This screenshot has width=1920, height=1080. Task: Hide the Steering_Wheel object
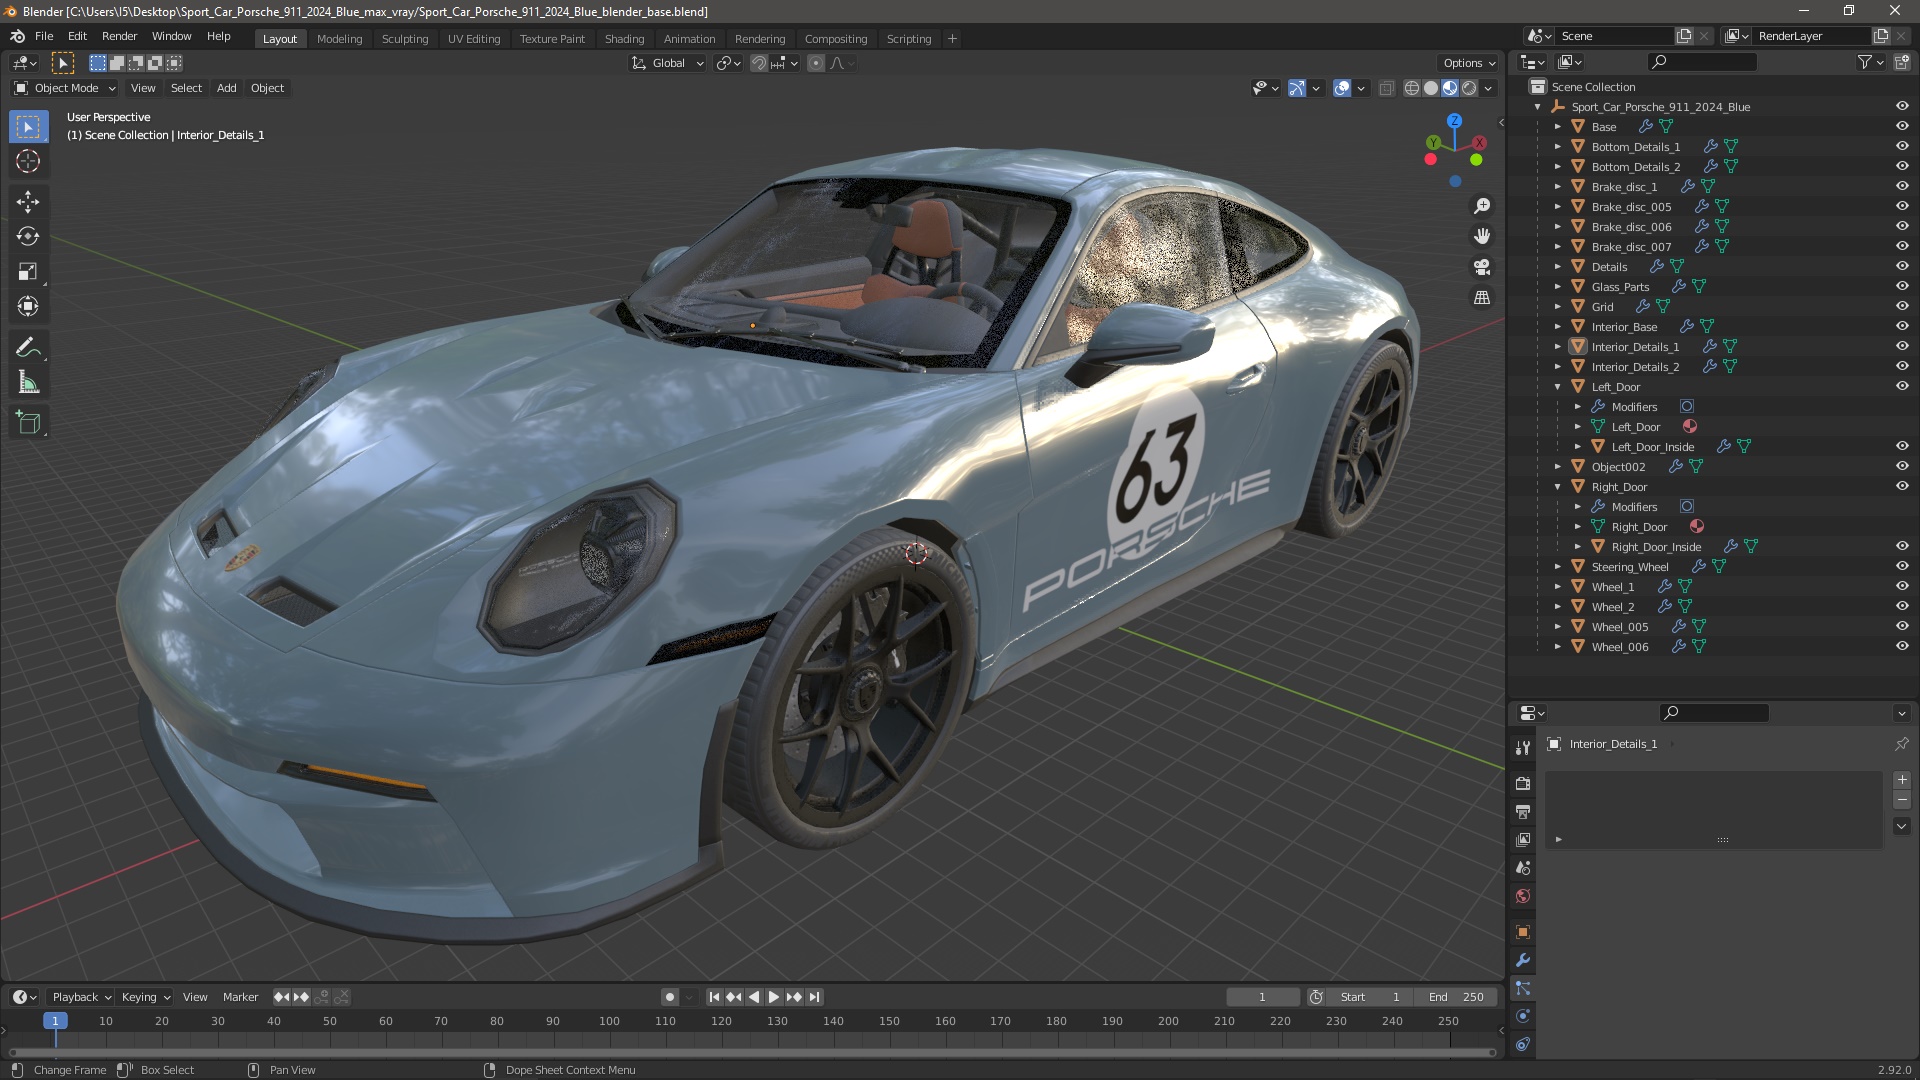(1902, 567)
